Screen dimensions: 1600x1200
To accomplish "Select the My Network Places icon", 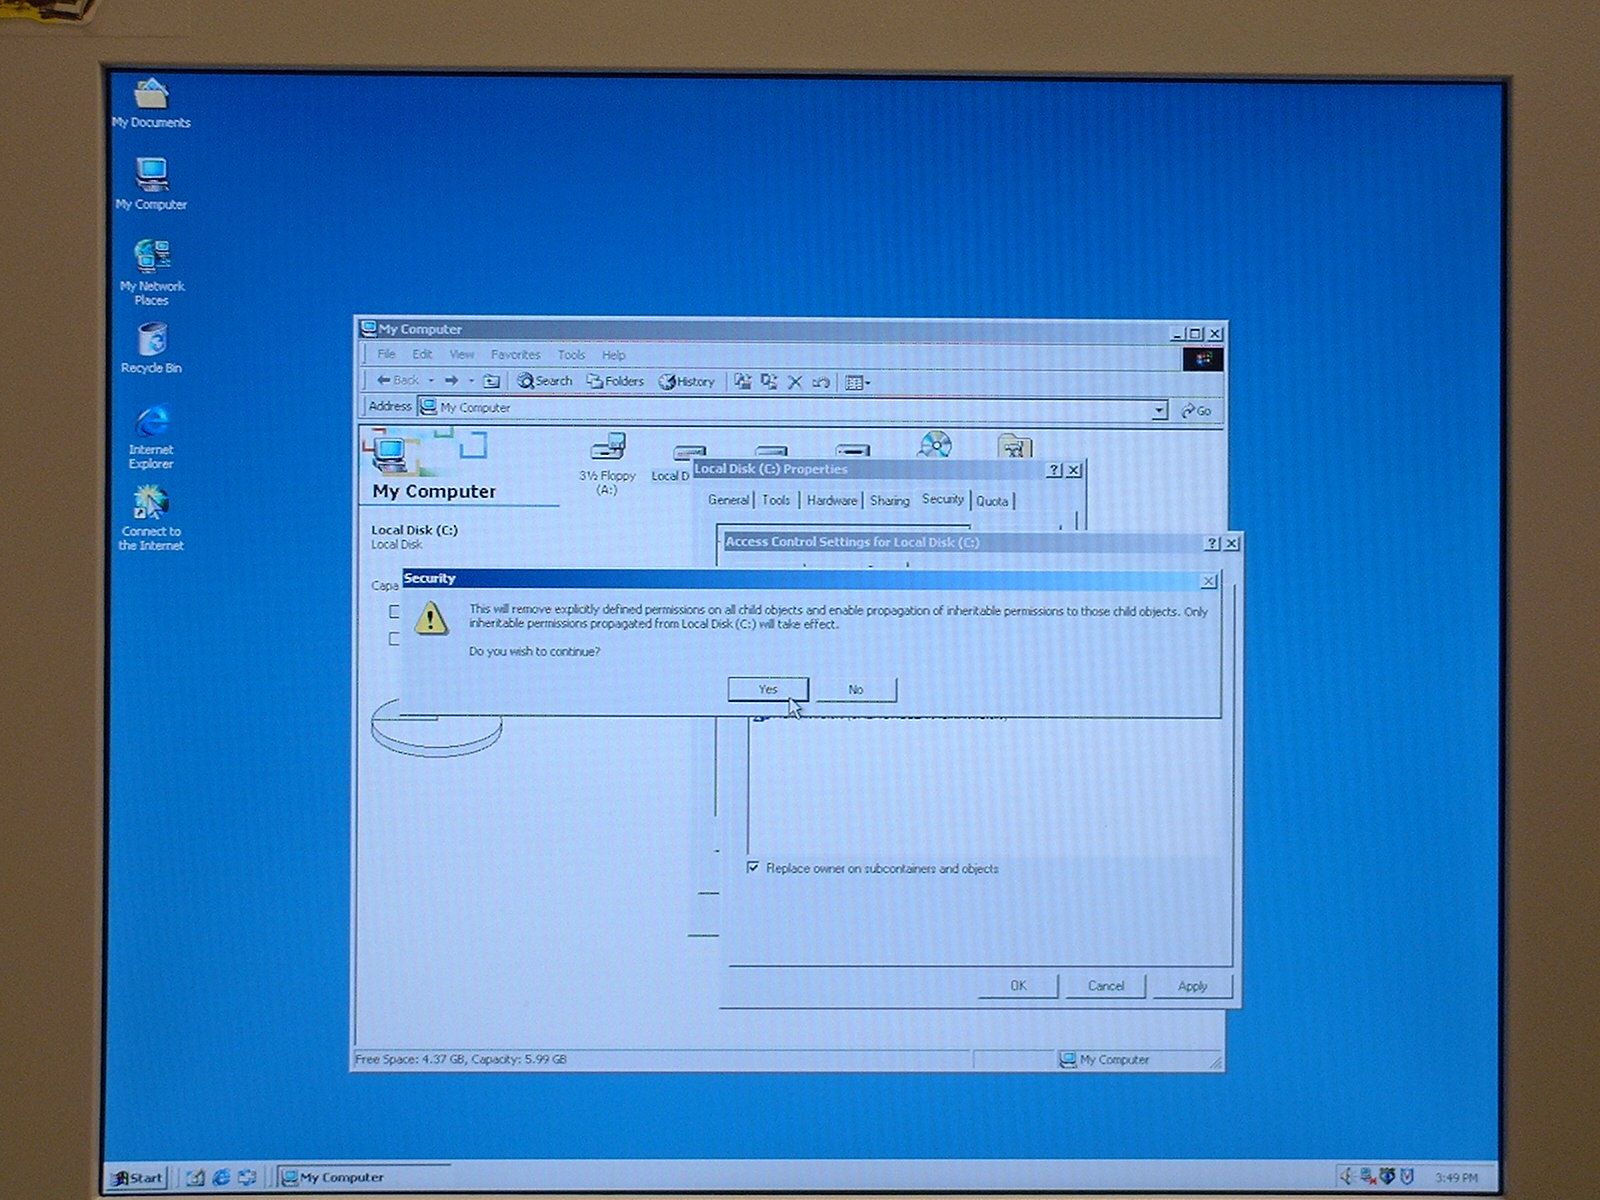I will point(152,259).
